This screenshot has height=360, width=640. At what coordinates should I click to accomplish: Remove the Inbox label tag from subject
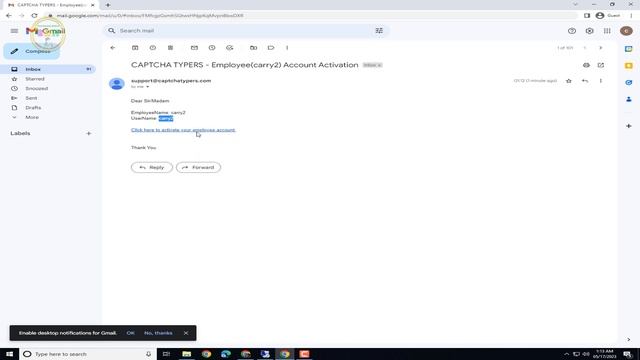pyautogui.click(x=380, y=65)
